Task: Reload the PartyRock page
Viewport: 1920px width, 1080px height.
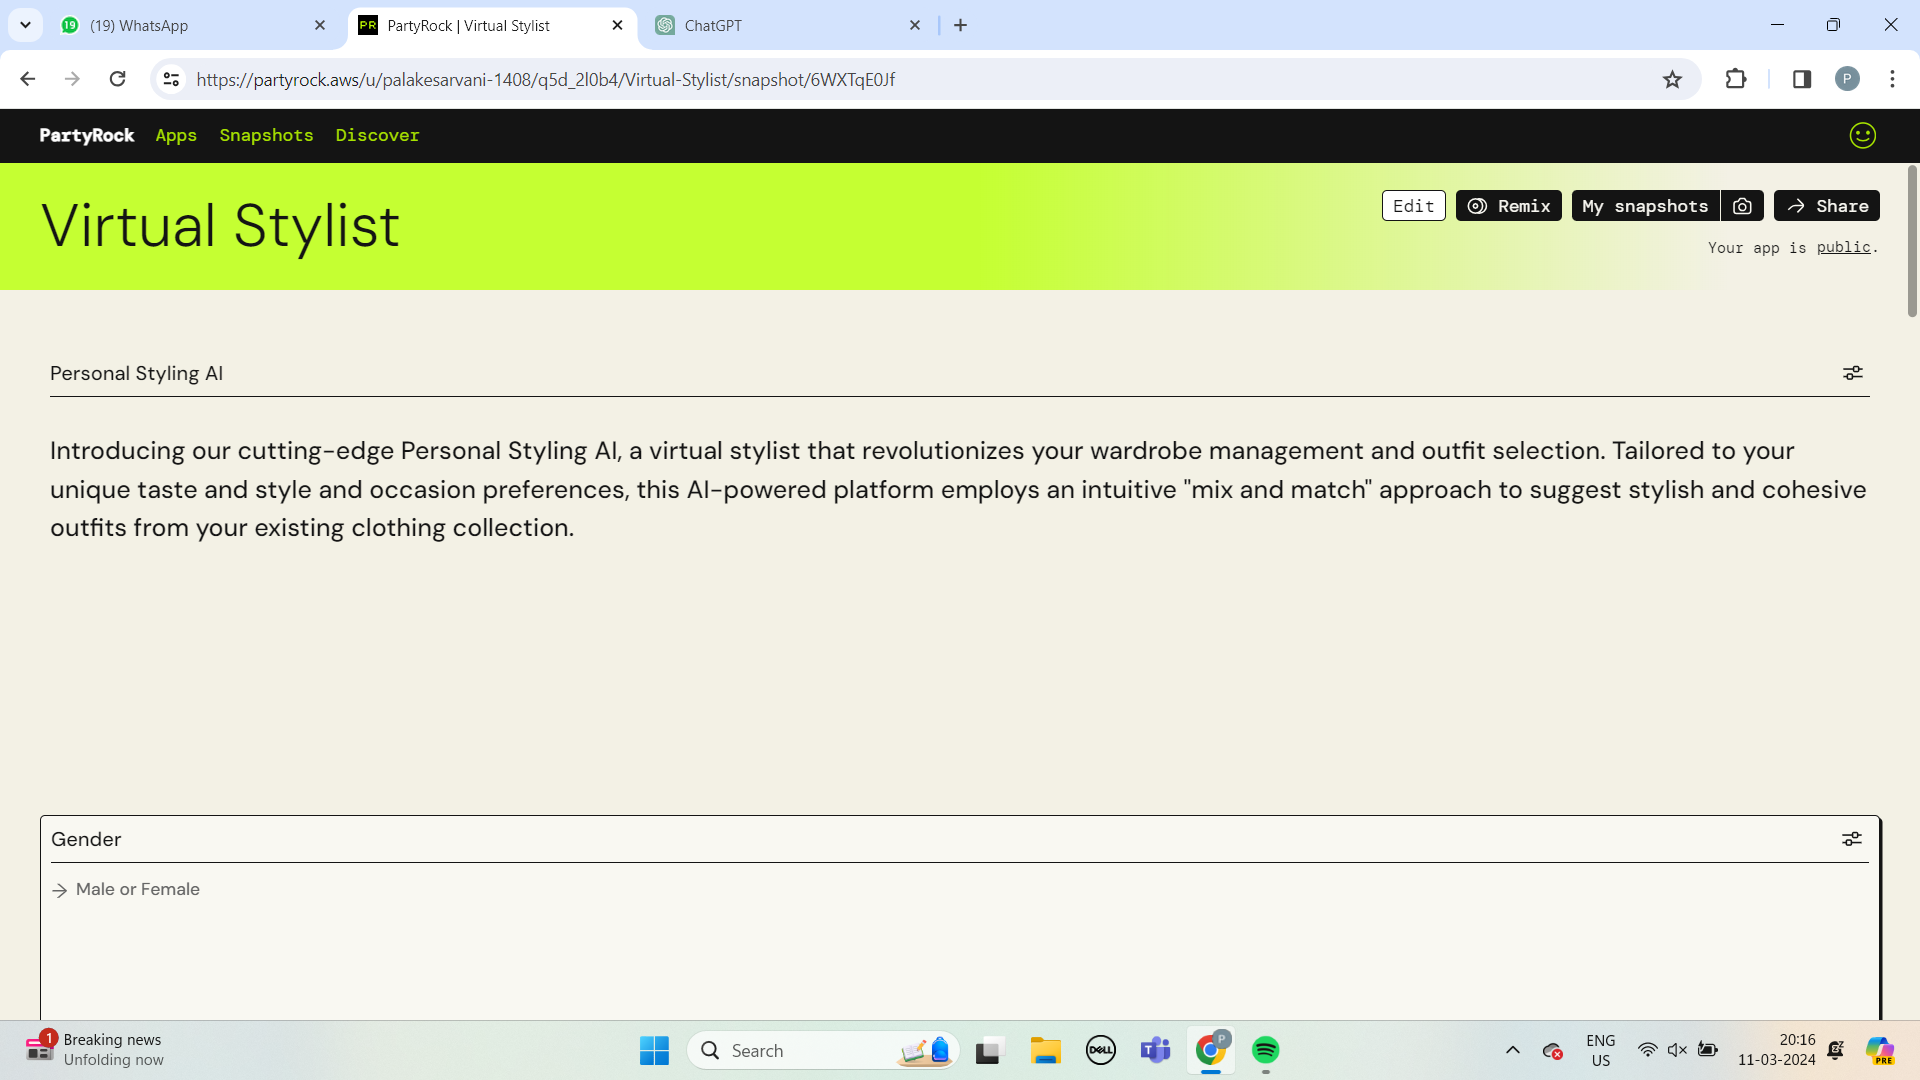Action: tap(117, 79)
